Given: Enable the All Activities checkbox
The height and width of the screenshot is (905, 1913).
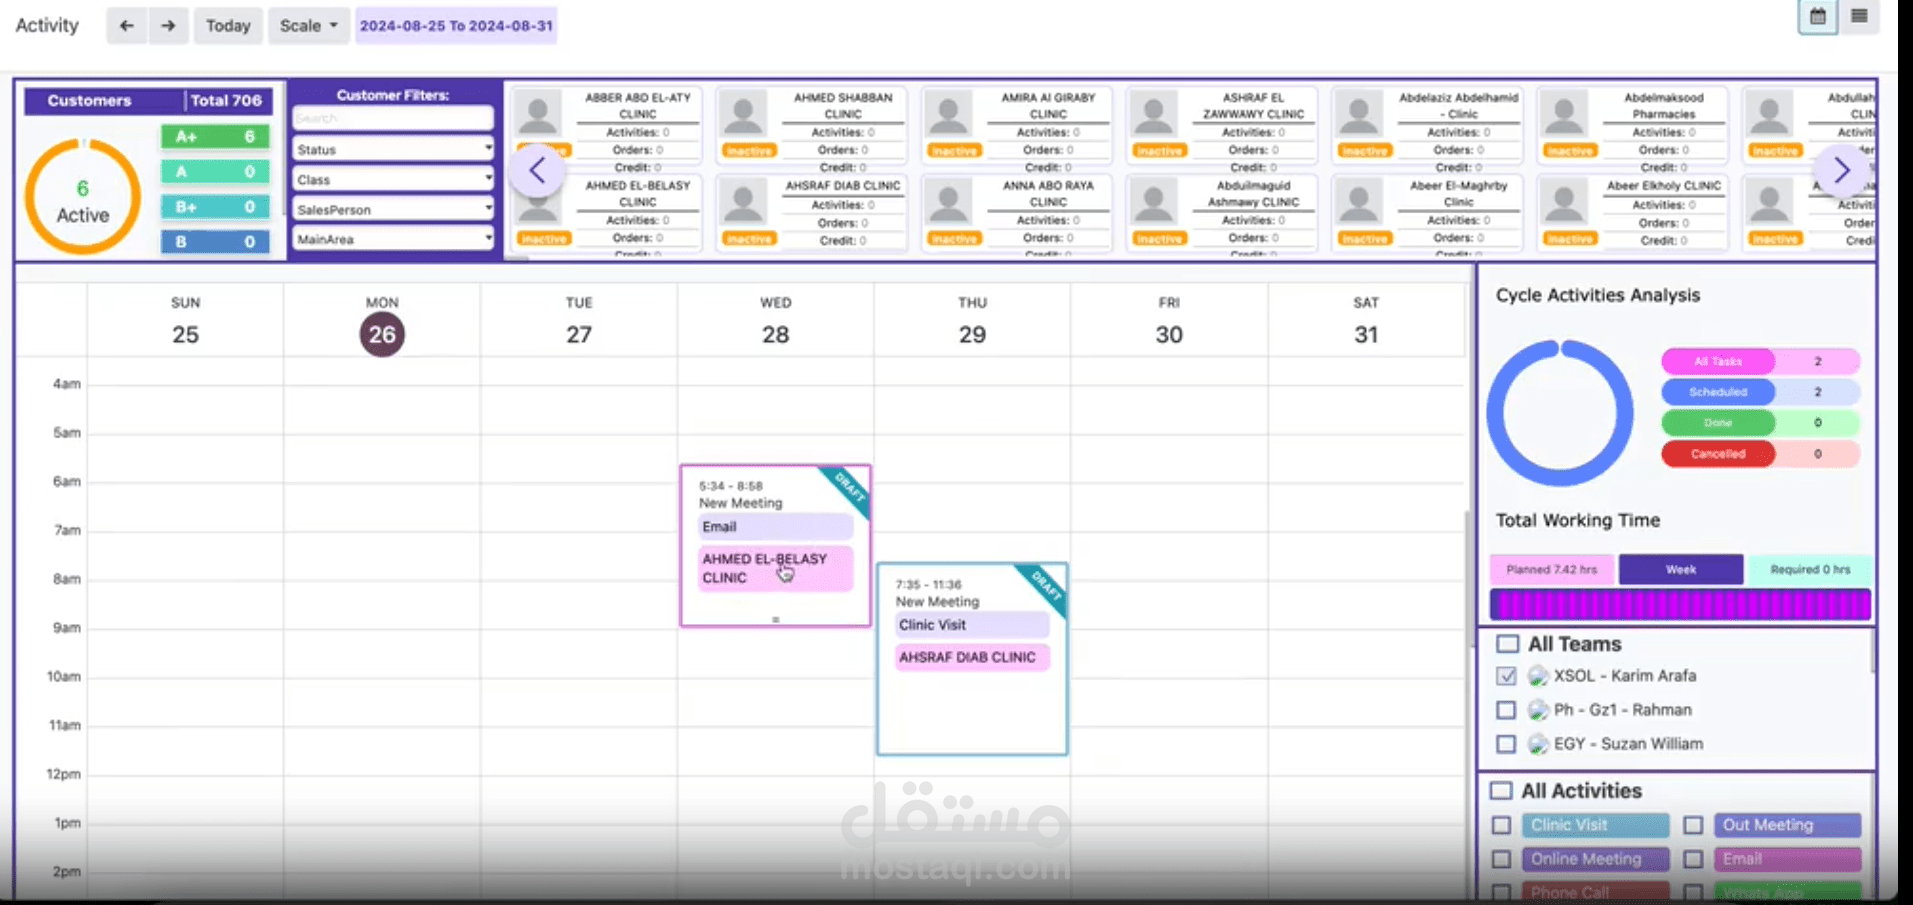Looking at the screenshot, I should coord(1500,790).
